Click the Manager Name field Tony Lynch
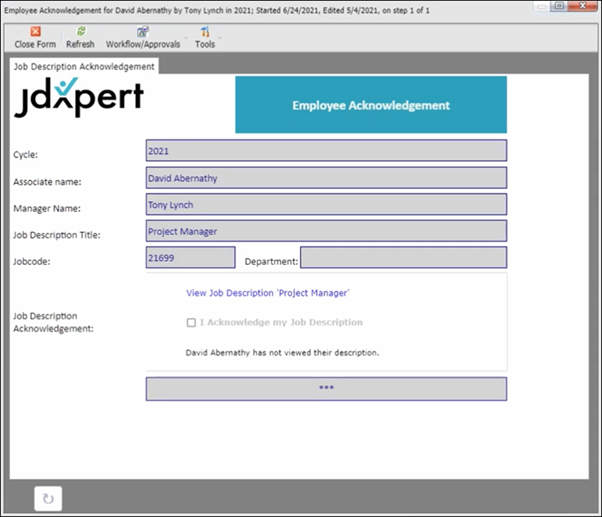The width and height of the screenshot is (602, 517). coord(326,204)
